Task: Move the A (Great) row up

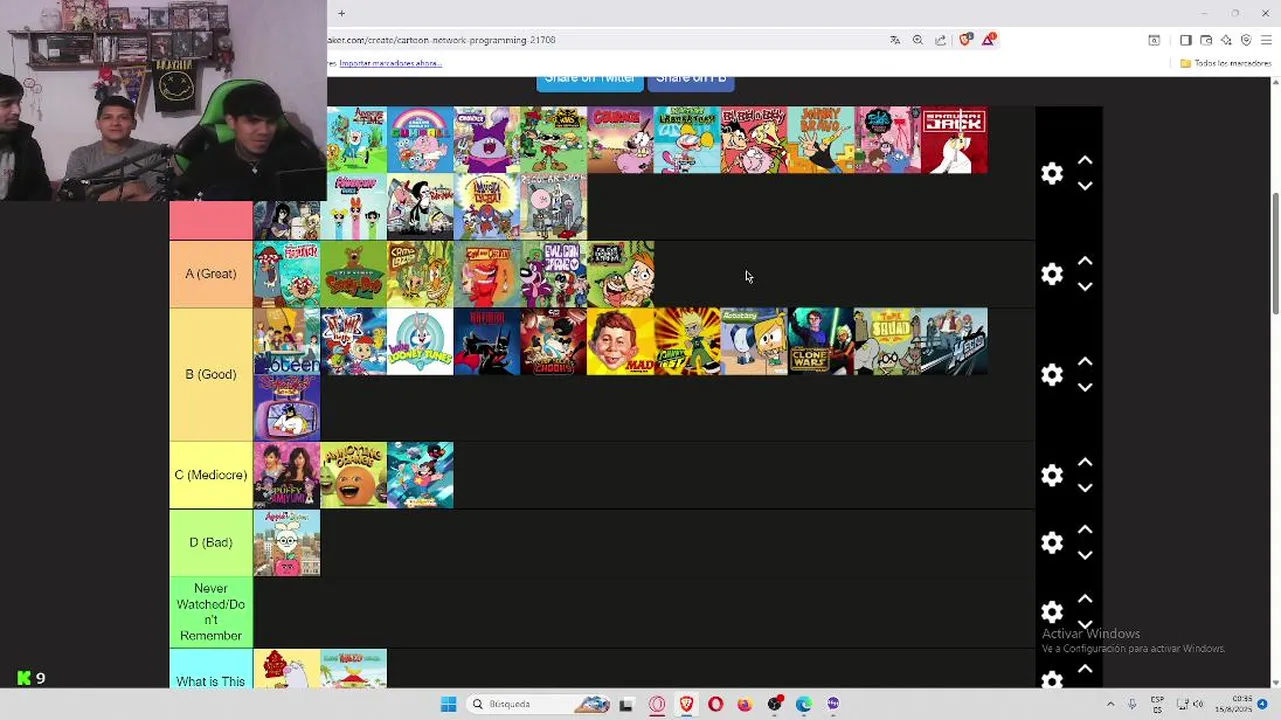Action: pos(1085,261)
